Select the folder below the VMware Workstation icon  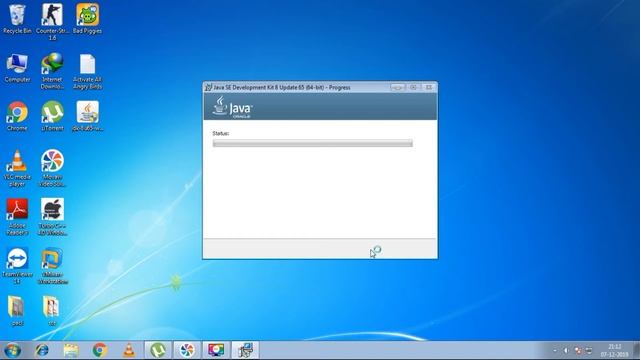pyautogui.click(x=51, y=311)
